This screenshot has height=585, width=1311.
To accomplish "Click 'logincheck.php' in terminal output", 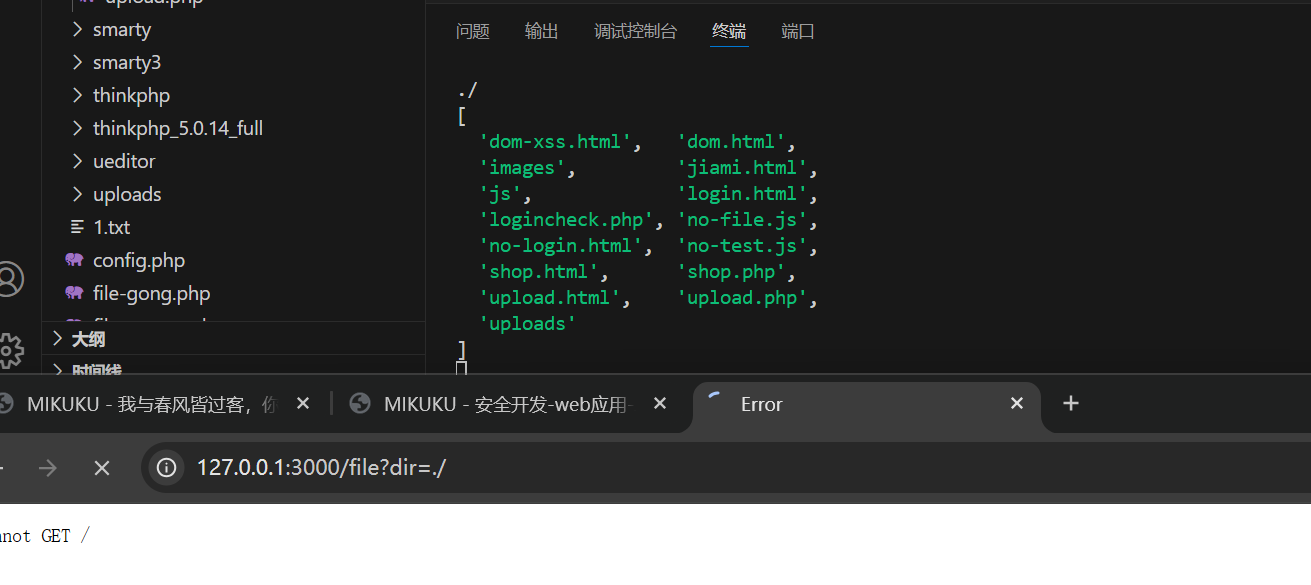I will 566,220.
